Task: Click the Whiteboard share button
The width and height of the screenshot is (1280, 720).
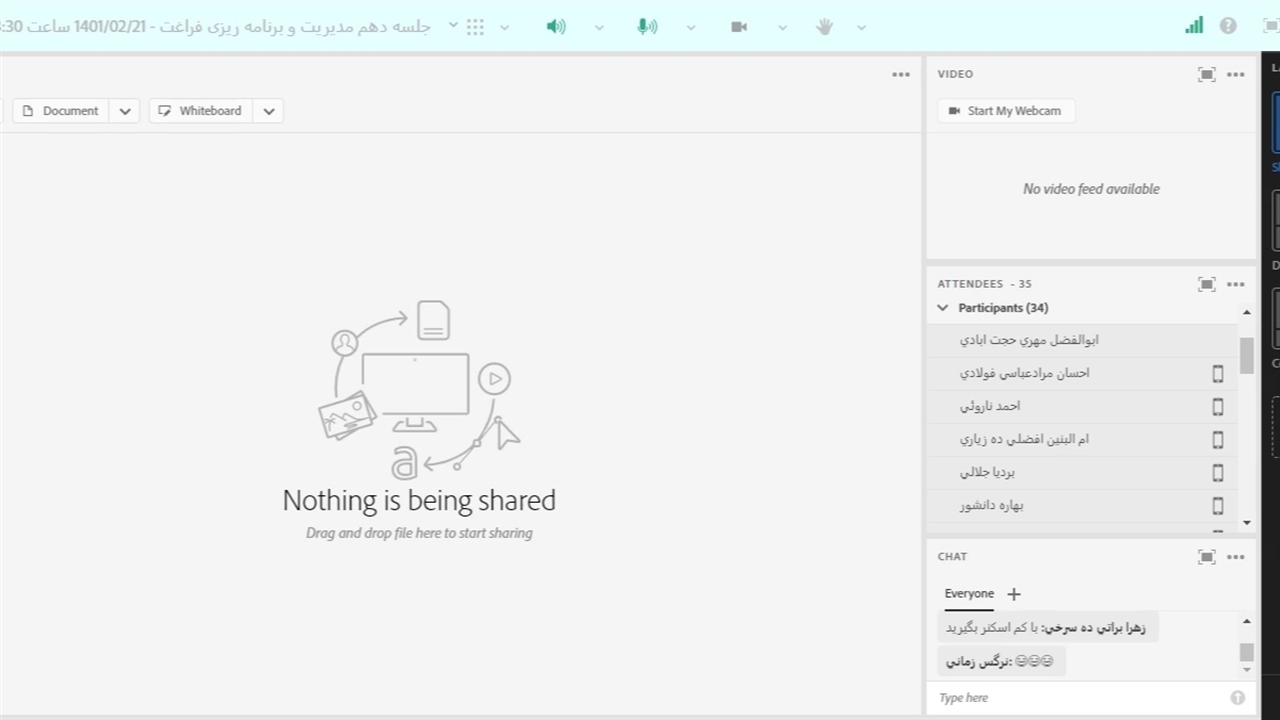Action: tap(201, 111)
